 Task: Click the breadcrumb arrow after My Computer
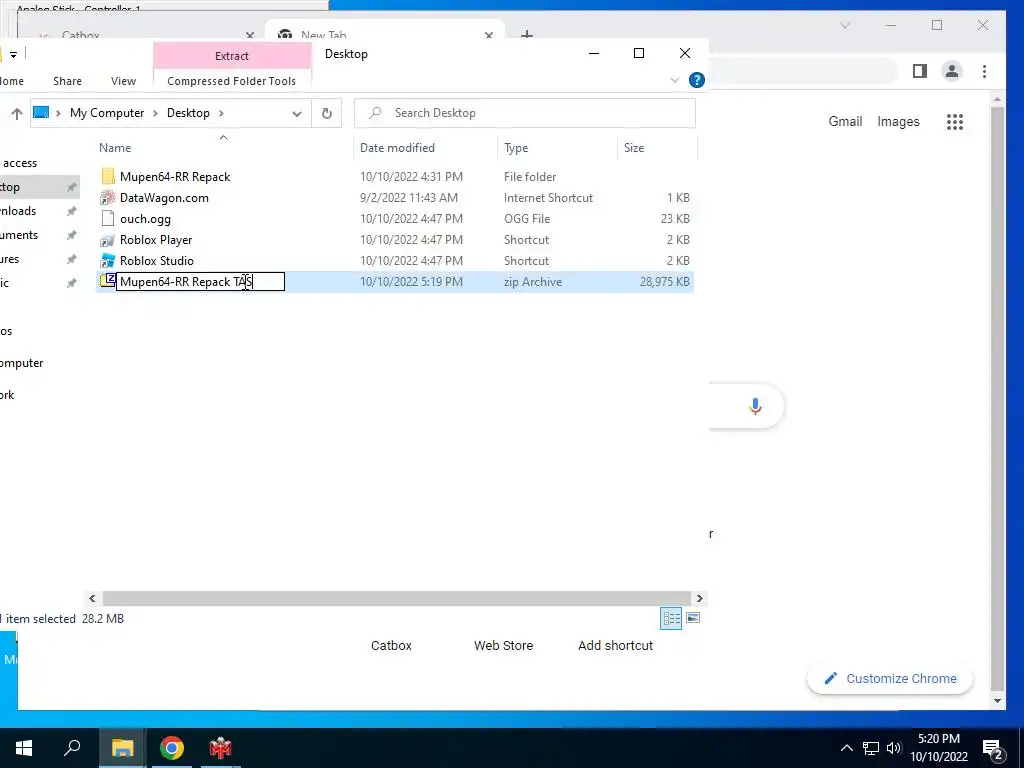[x=155, y=113]
